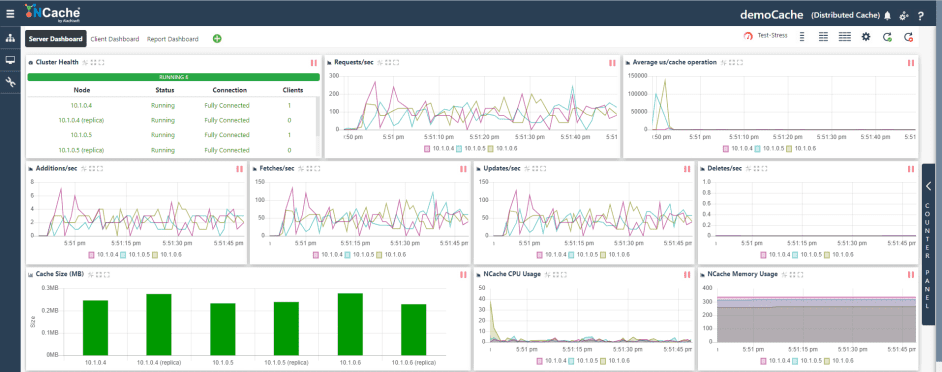
Task: Pause the Cluster Health panel
Action: pyautogui.click(x=314, y=63)
